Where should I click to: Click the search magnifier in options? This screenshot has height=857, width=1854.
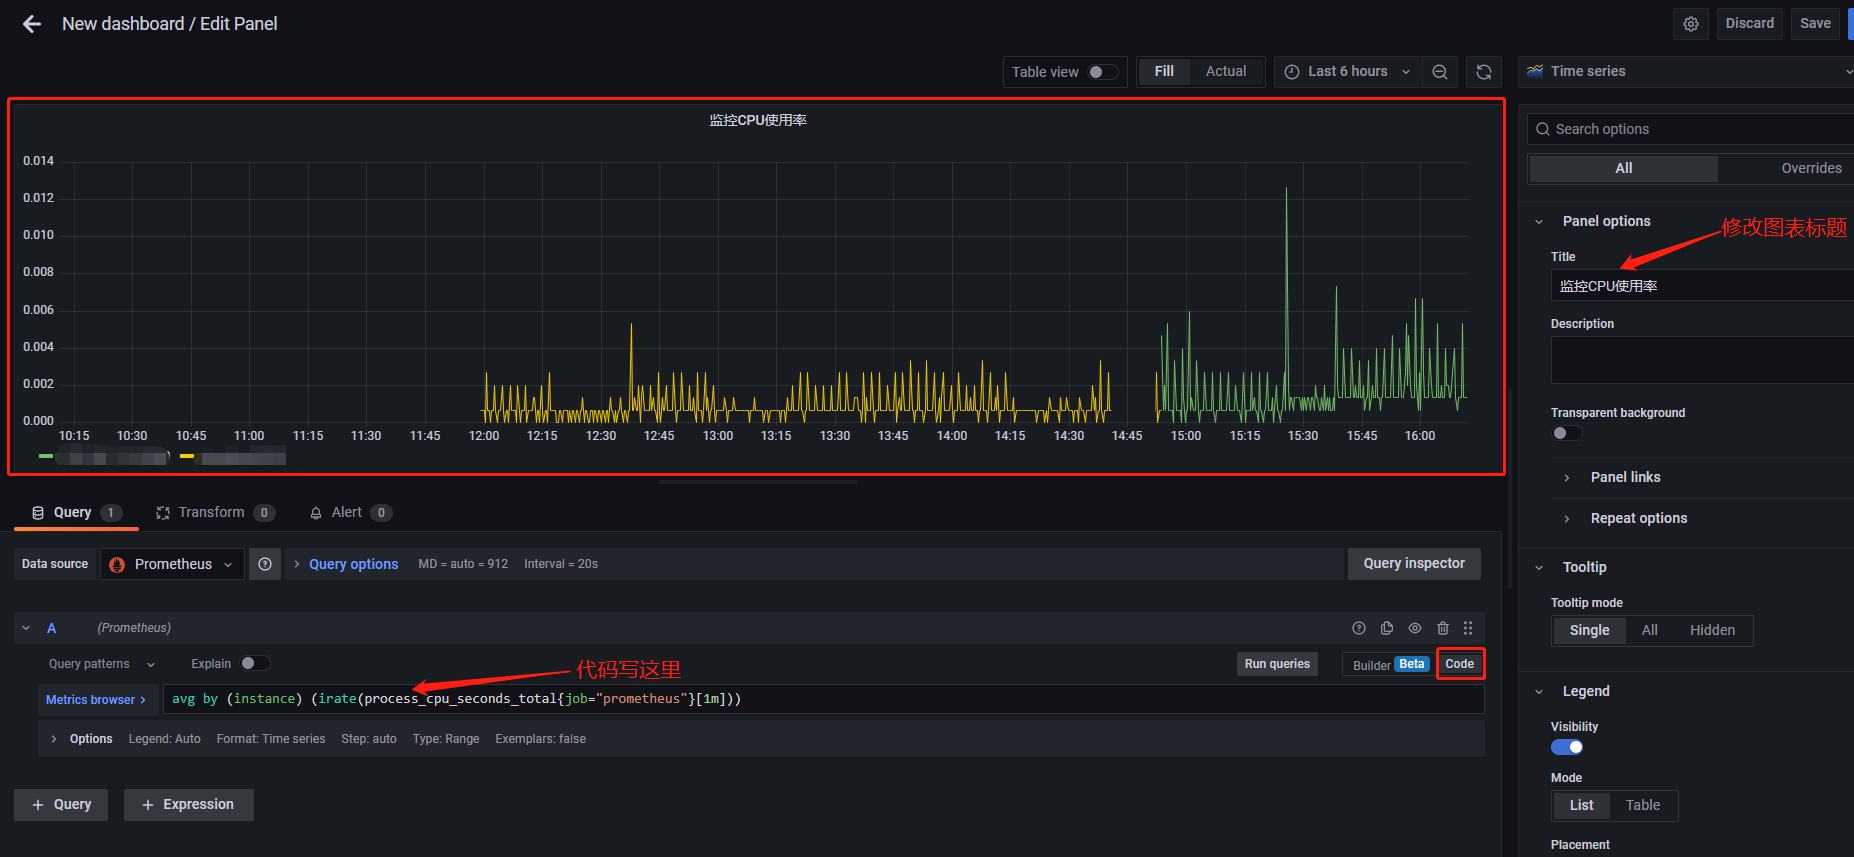pos(1543,129)
